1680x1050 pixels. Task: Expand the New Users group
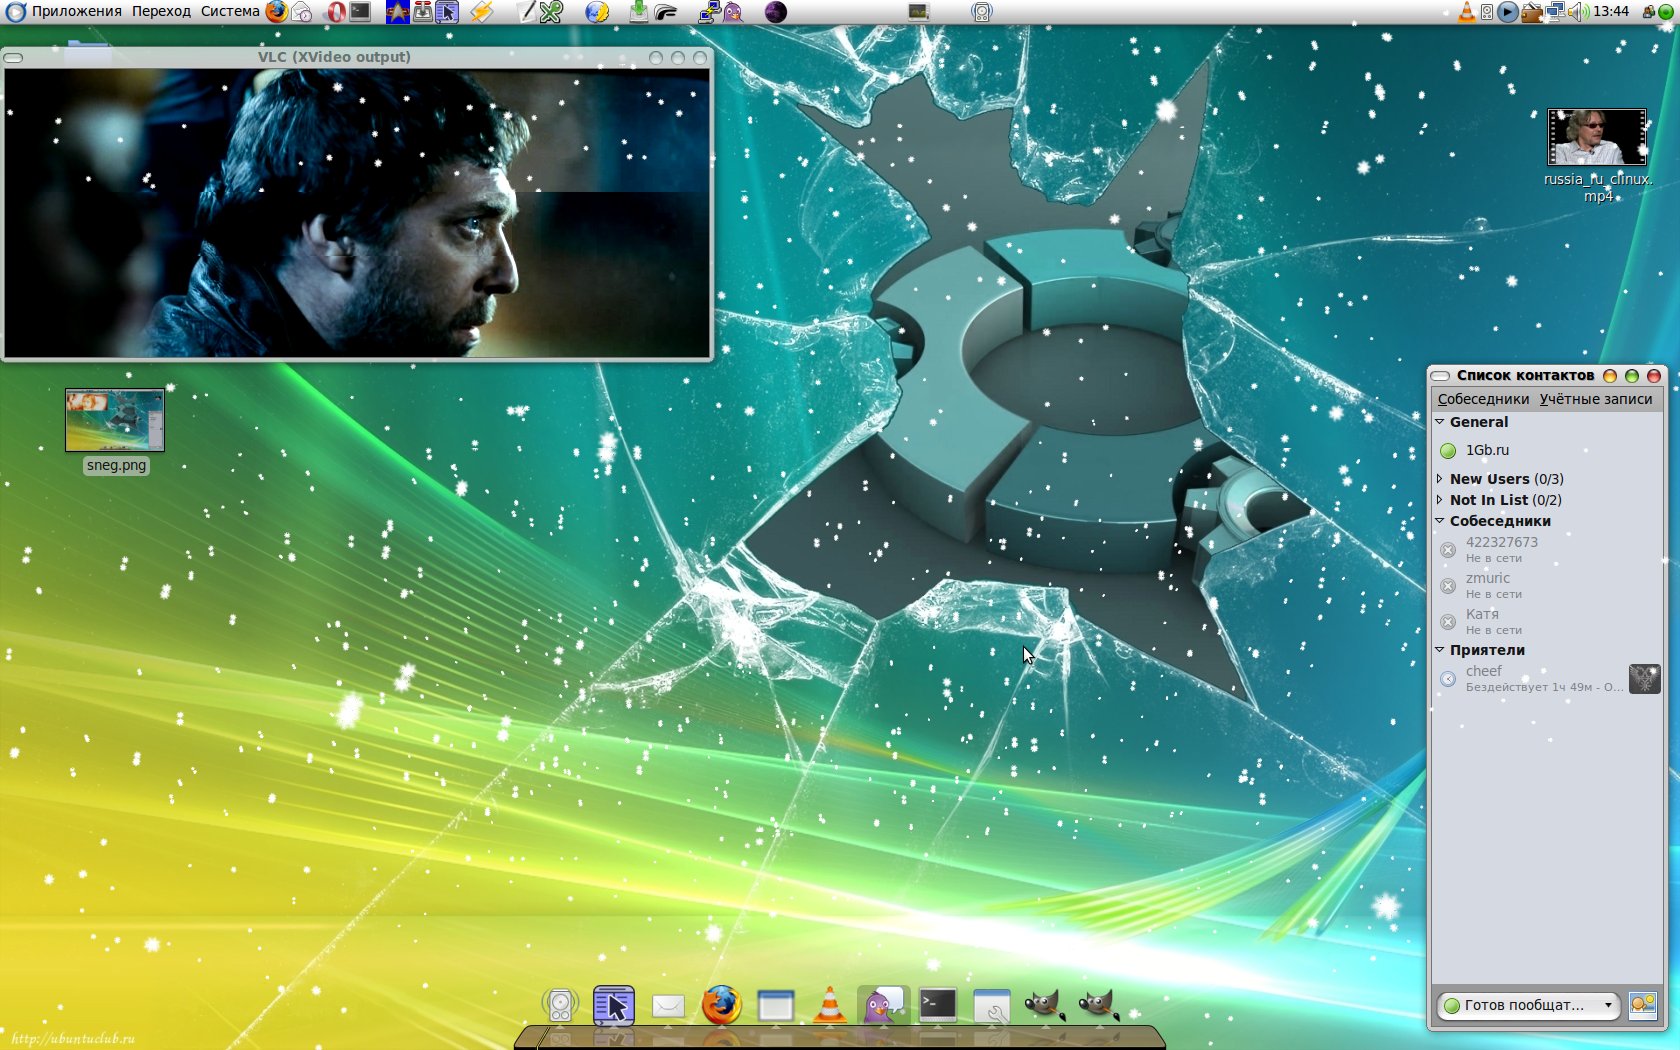pyautogui.click(x=1440, y=479)
